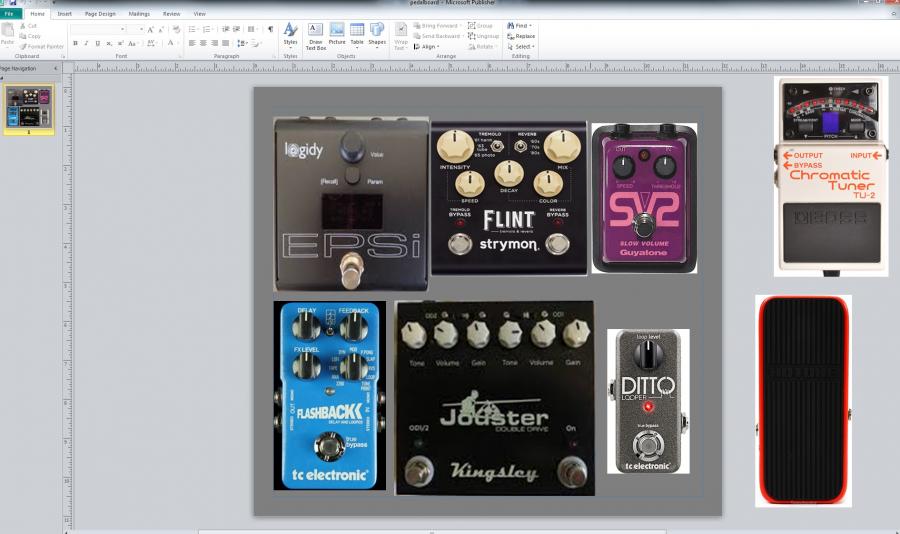Viewport: 900px width, 534px height.
Task: Collapse the Page Navigation pane
Action: tap(56, 68)
